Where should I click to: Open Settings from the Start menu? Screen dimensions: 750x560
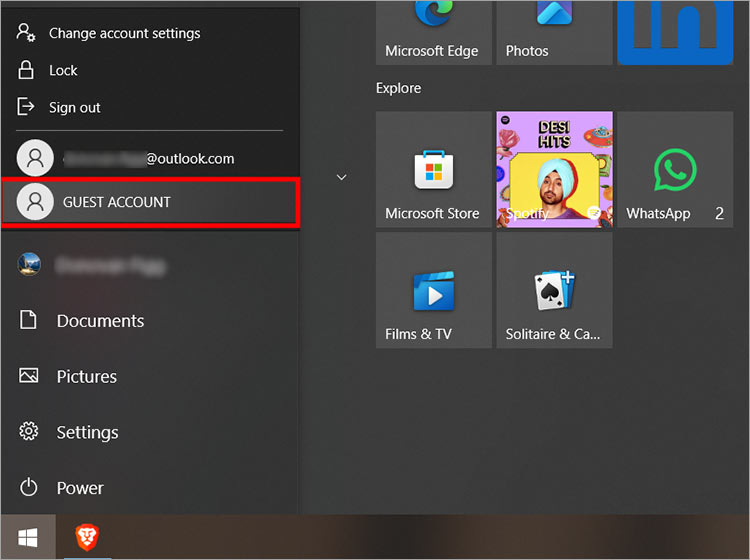click(x=150, y=432)
